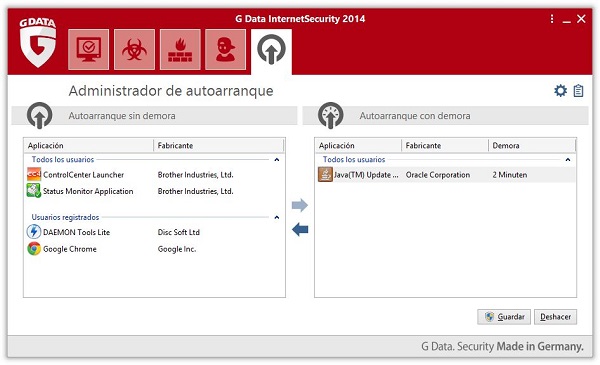Screen dimensions: 600x365
Task: Open the Security Center monitor tab
Action: tap(88, 49)
